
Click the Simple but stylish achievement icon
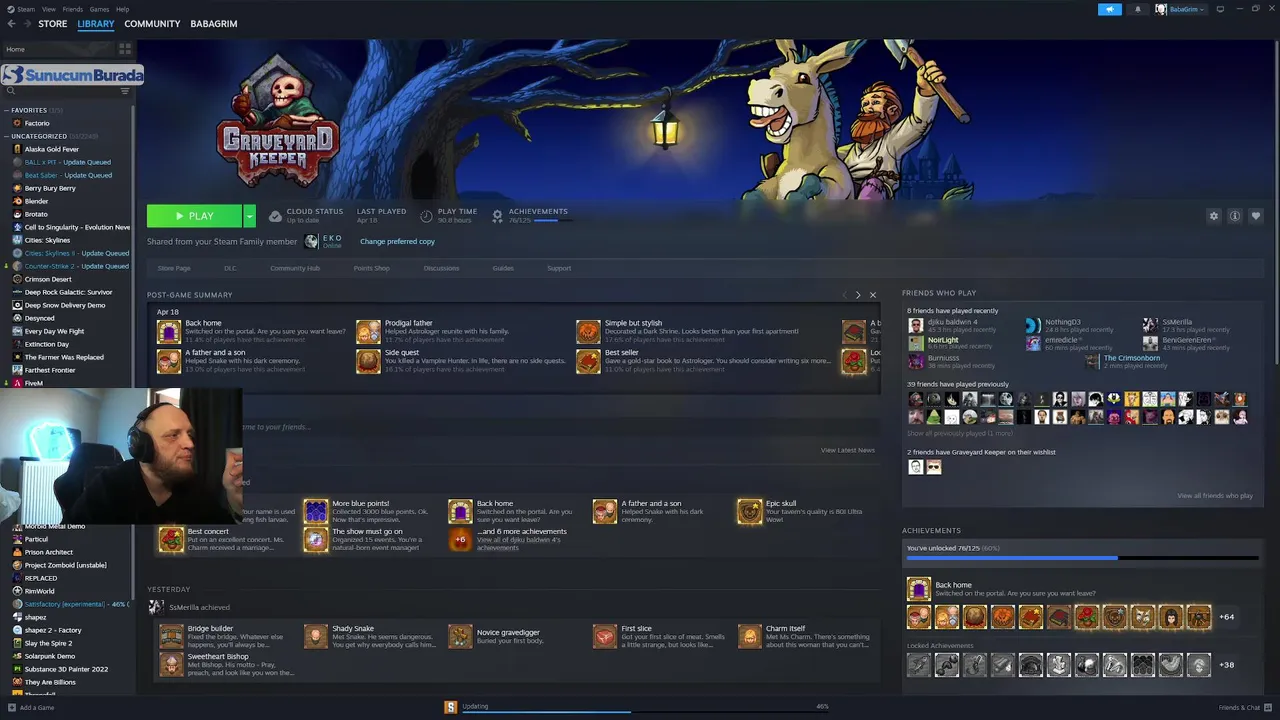point(588,332)
